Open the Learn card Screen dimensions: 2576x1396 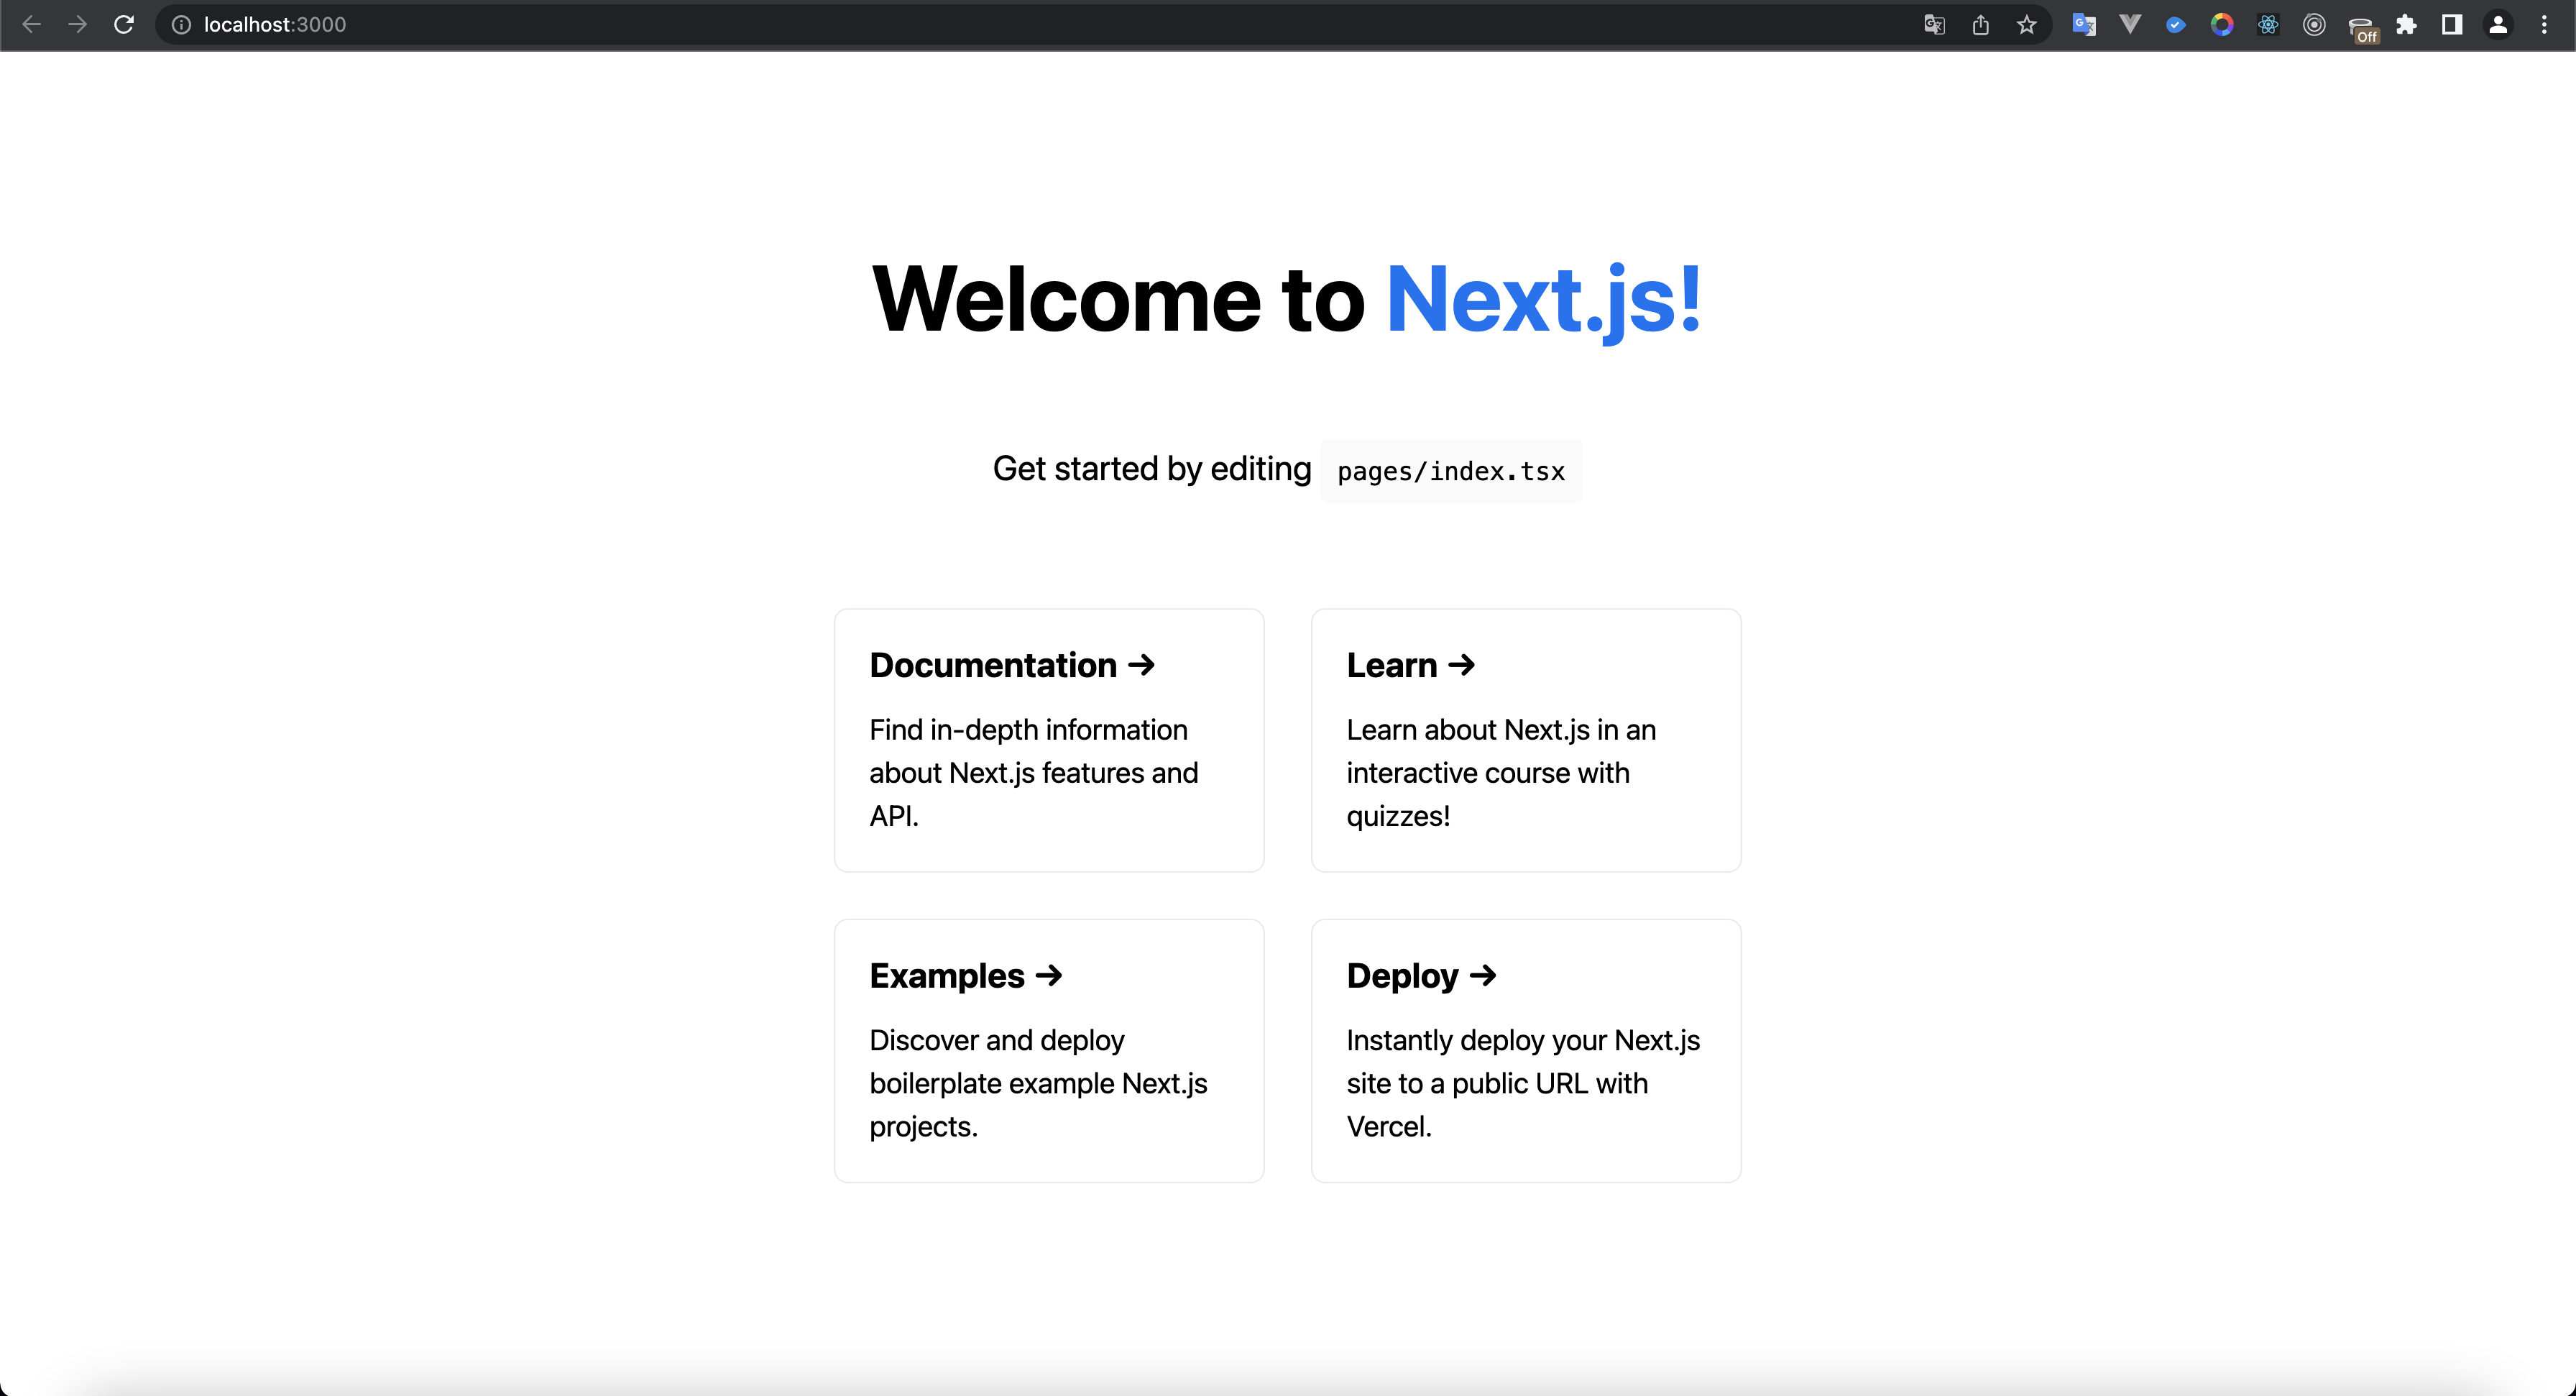point(1526,740)
